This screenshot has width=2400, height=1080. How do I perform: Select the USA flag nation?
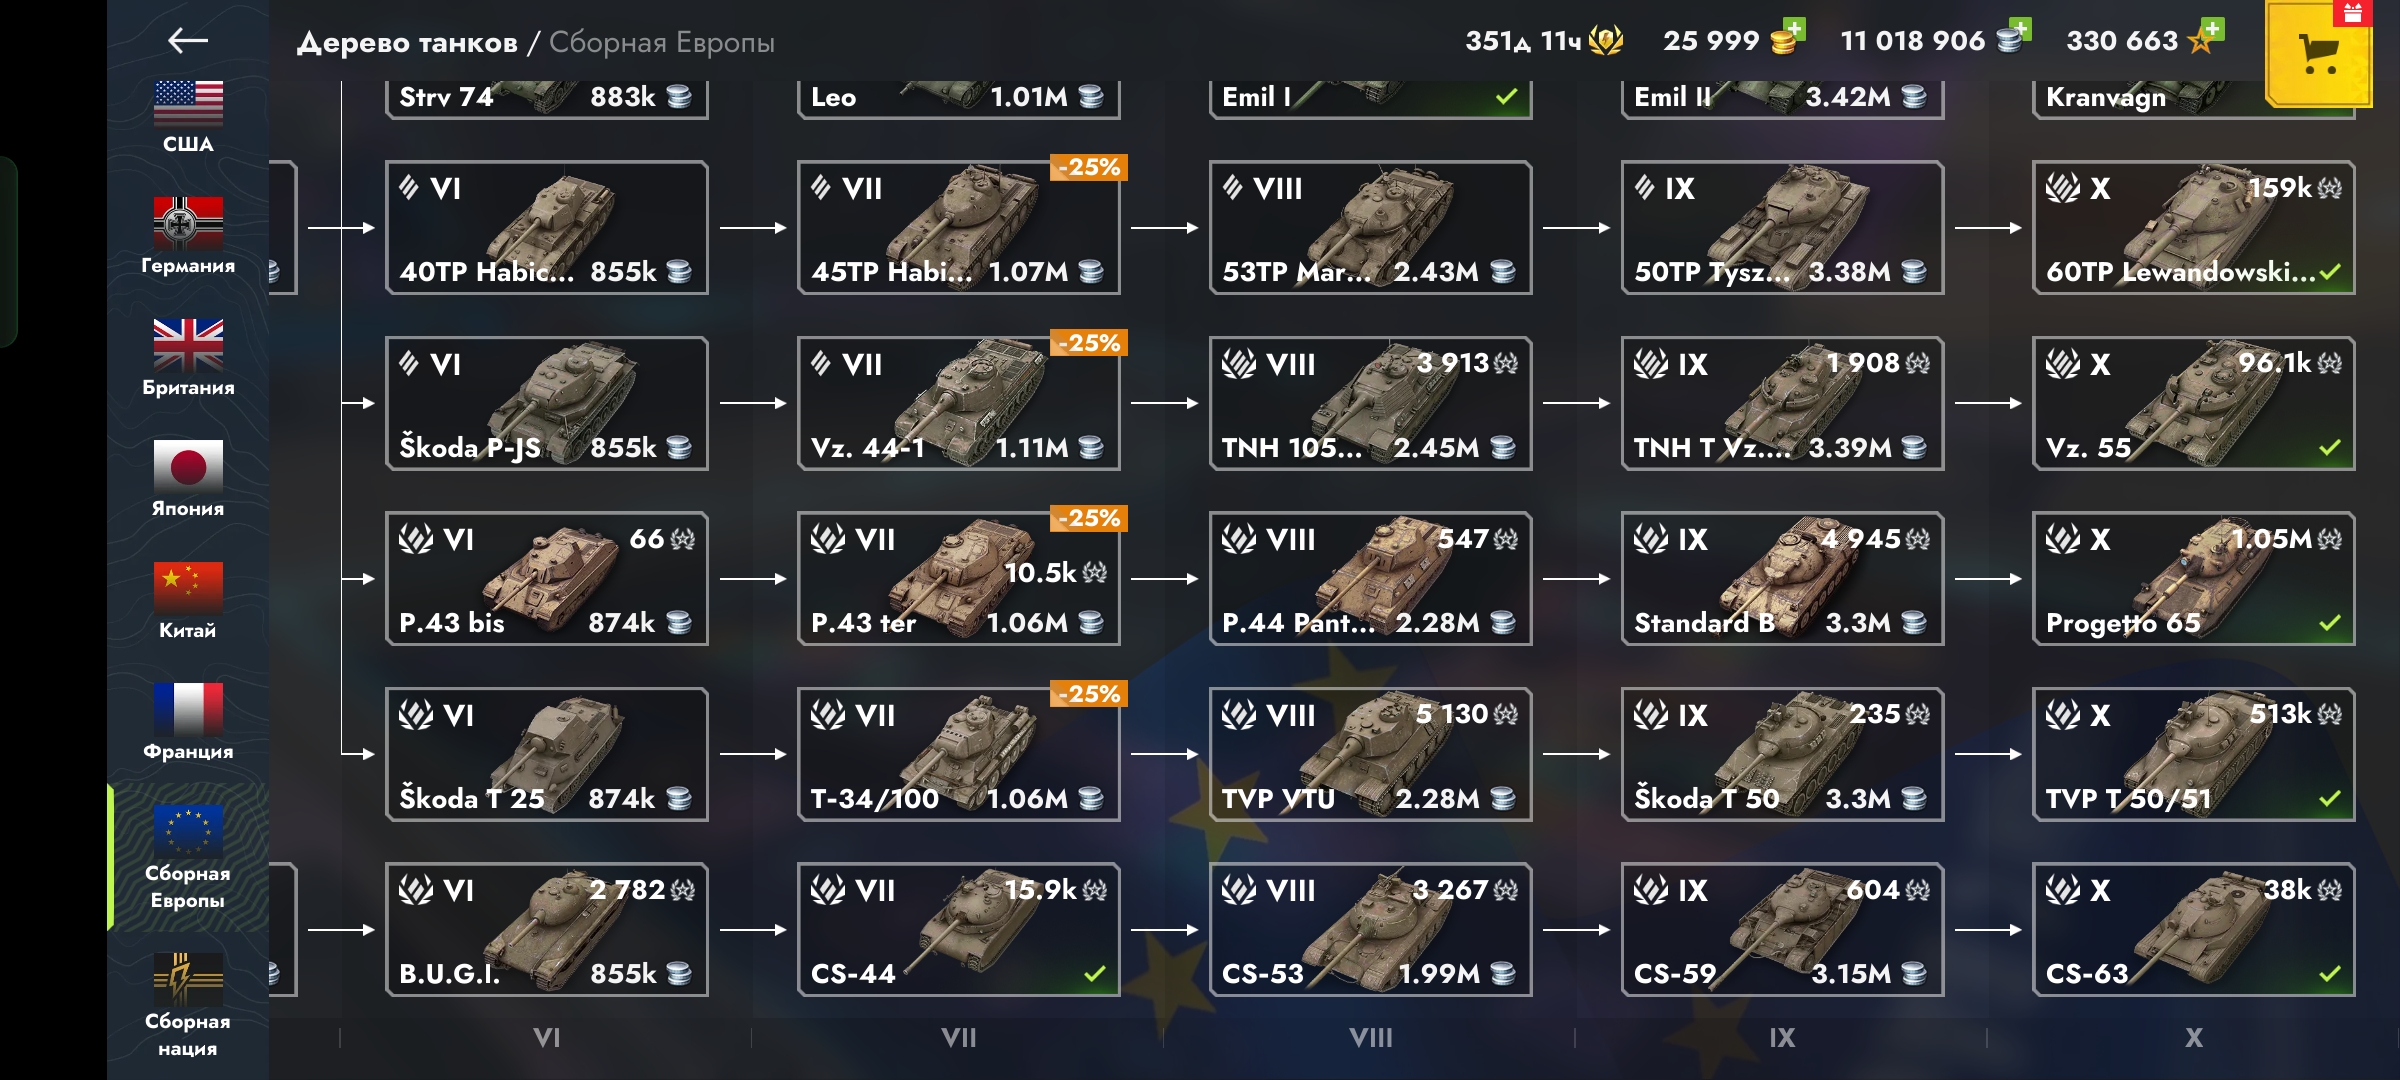point(188,117)
